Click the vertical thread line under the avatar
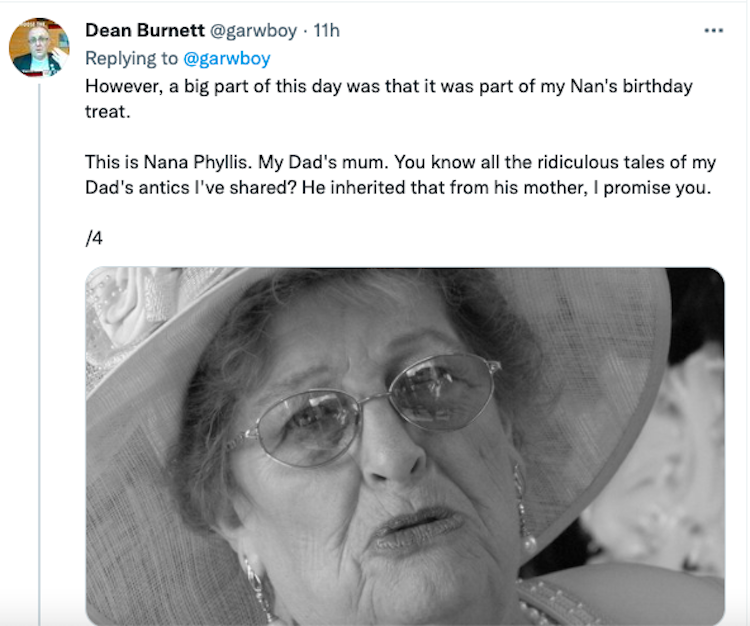 (40, 350)
